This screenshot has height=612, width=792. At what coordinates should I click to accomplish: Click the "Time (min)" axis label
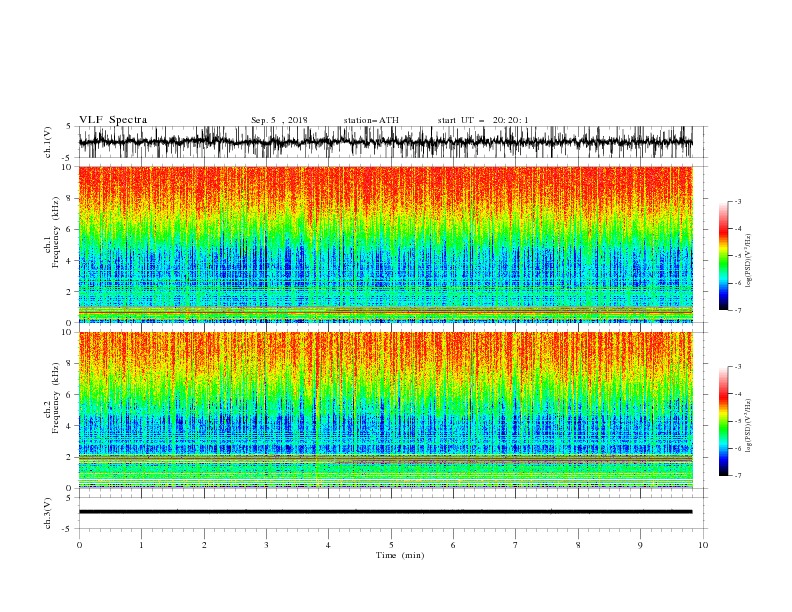pyautogui.click(x=400, y=555)
